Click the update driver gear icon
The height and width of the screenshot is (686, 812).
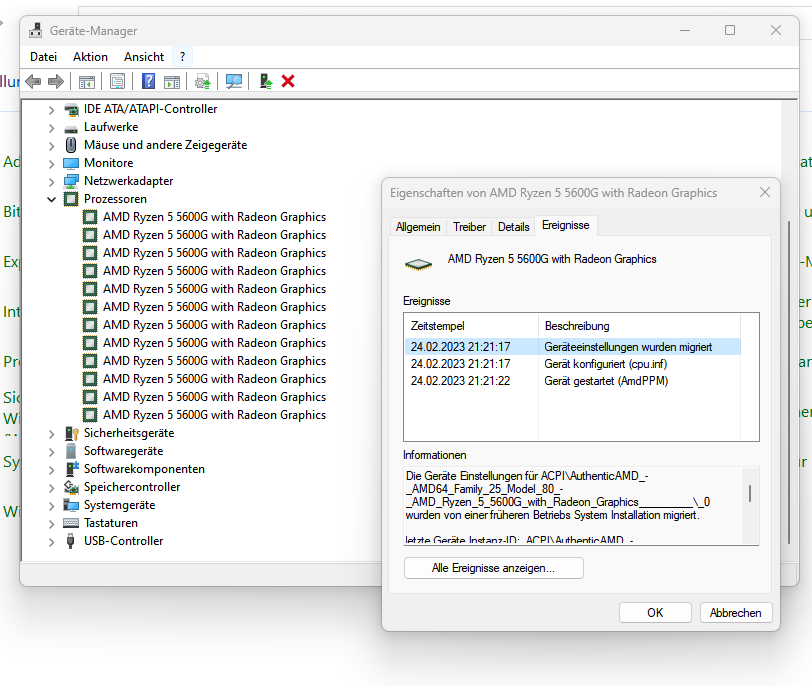202,81
